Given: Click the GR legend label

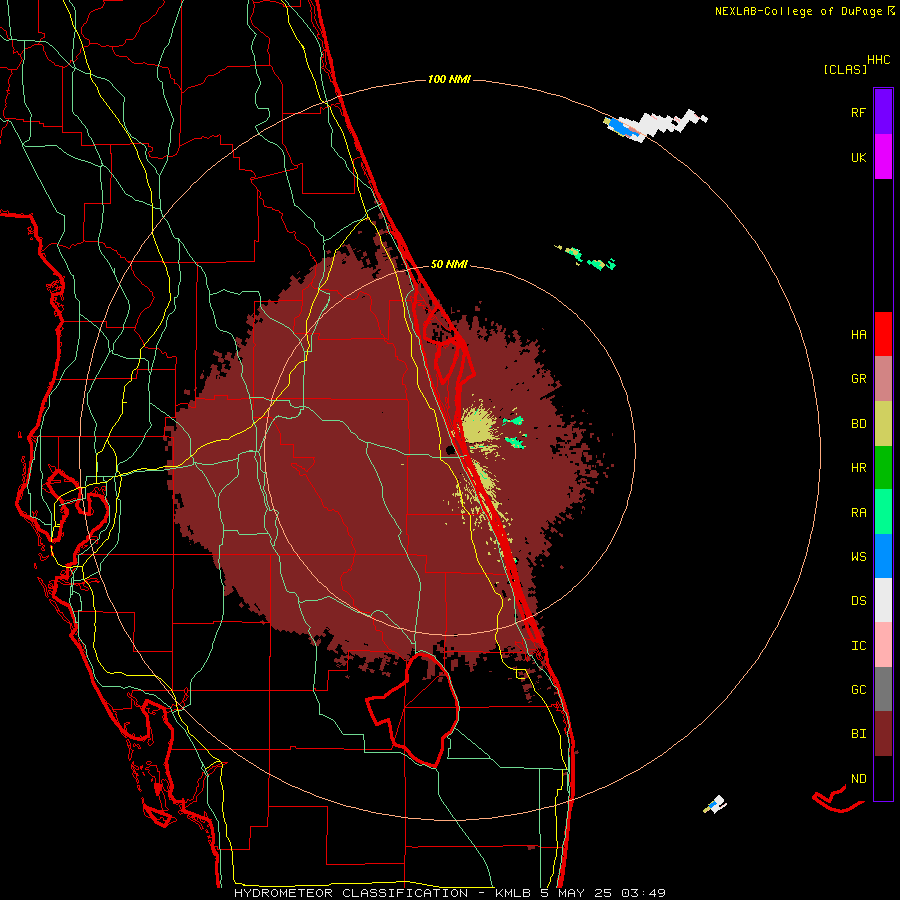Looking at the screenshot, I should click(x=858, y=379).
